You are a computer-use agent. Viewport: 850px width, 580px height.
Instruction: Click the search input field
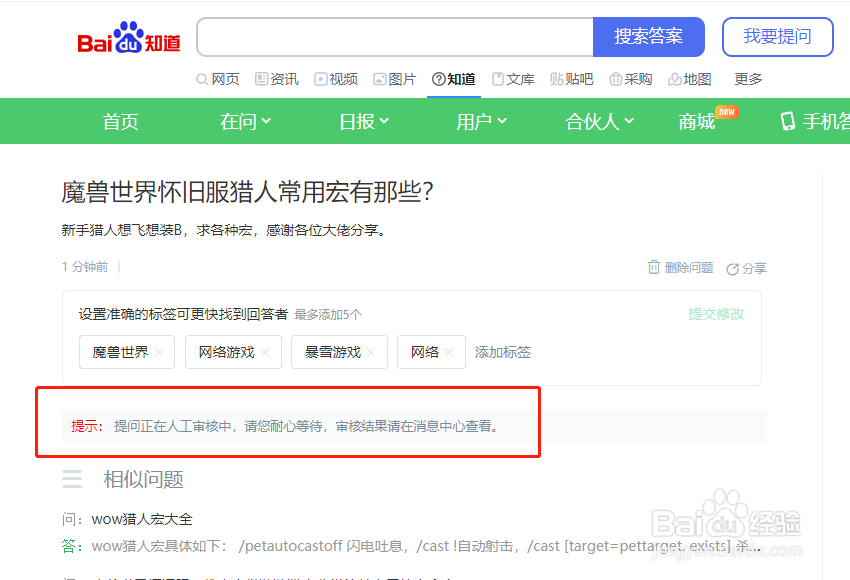coord(393,36)
